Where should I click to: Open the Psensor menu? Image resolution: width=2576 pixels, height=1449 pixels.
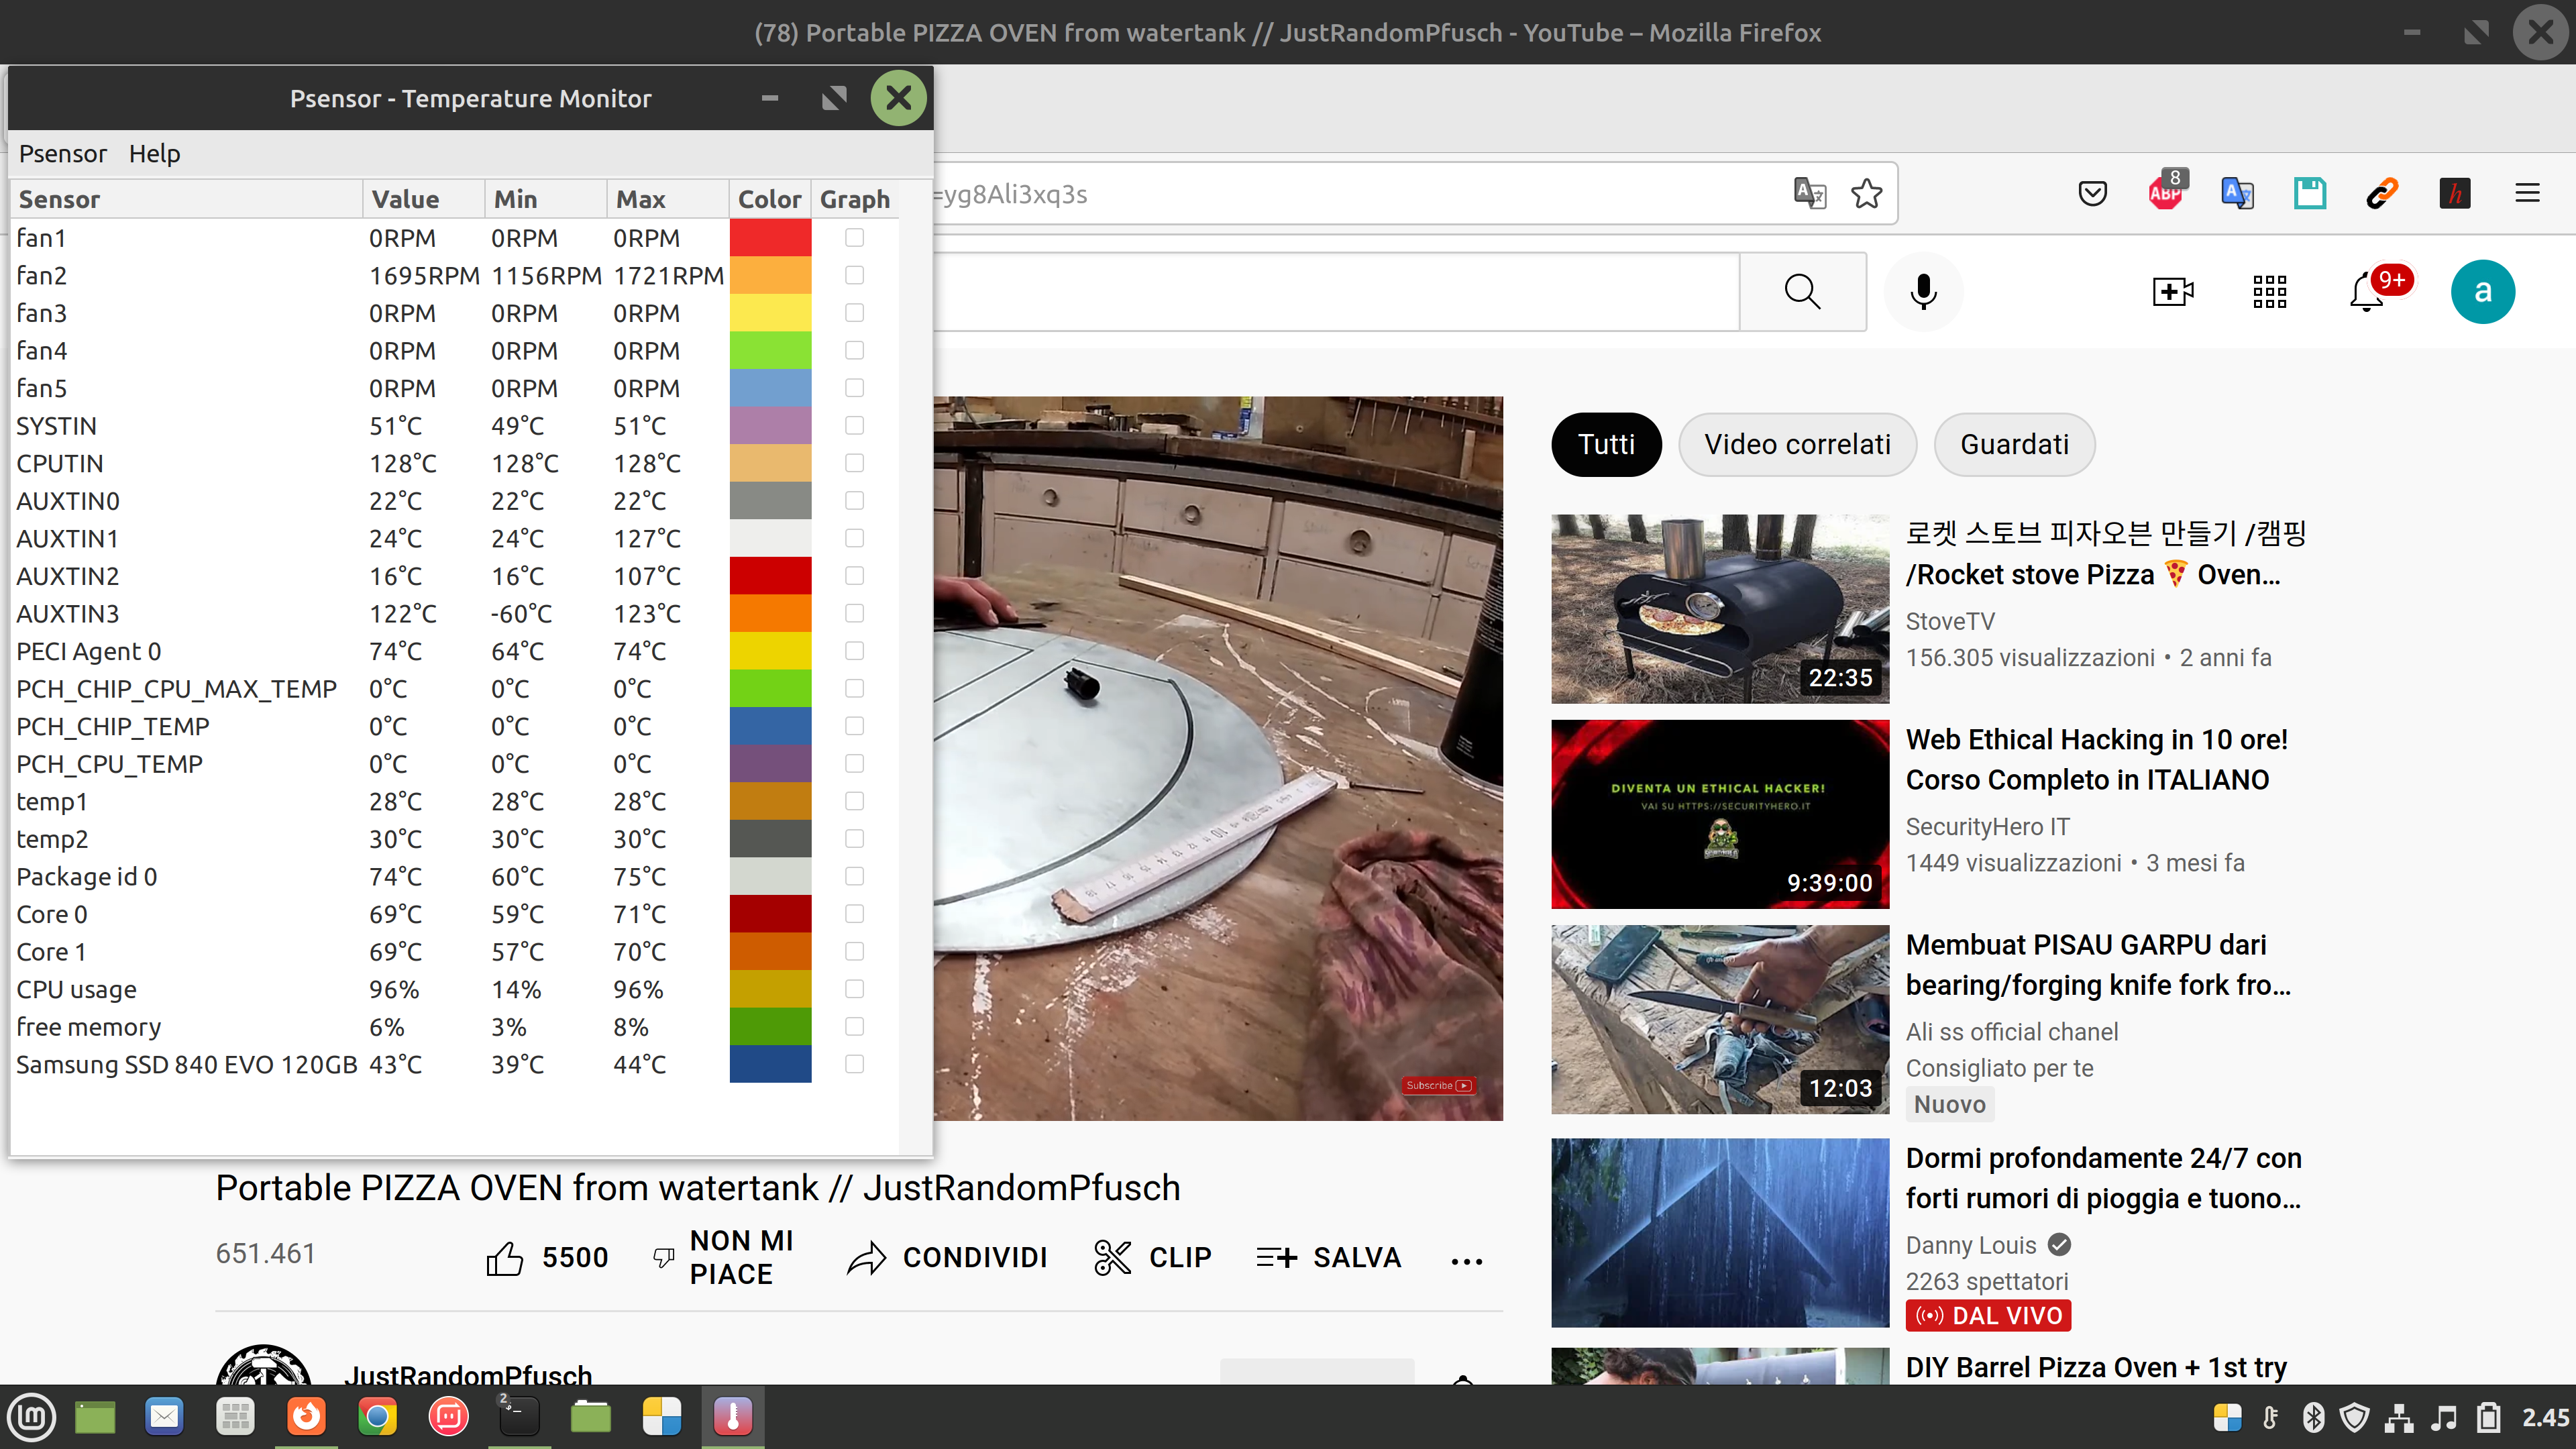point(62,154)
